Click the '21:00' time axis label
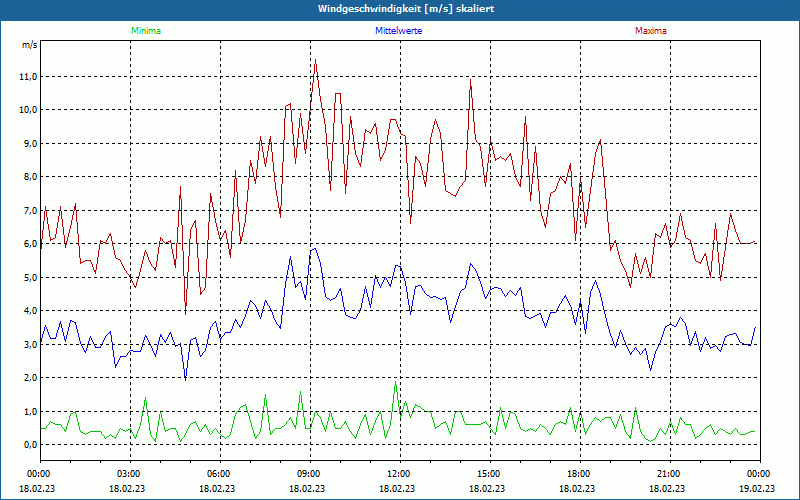Image resolution: width=800 pixels, height=500 pixels. [x=670, y=474]
